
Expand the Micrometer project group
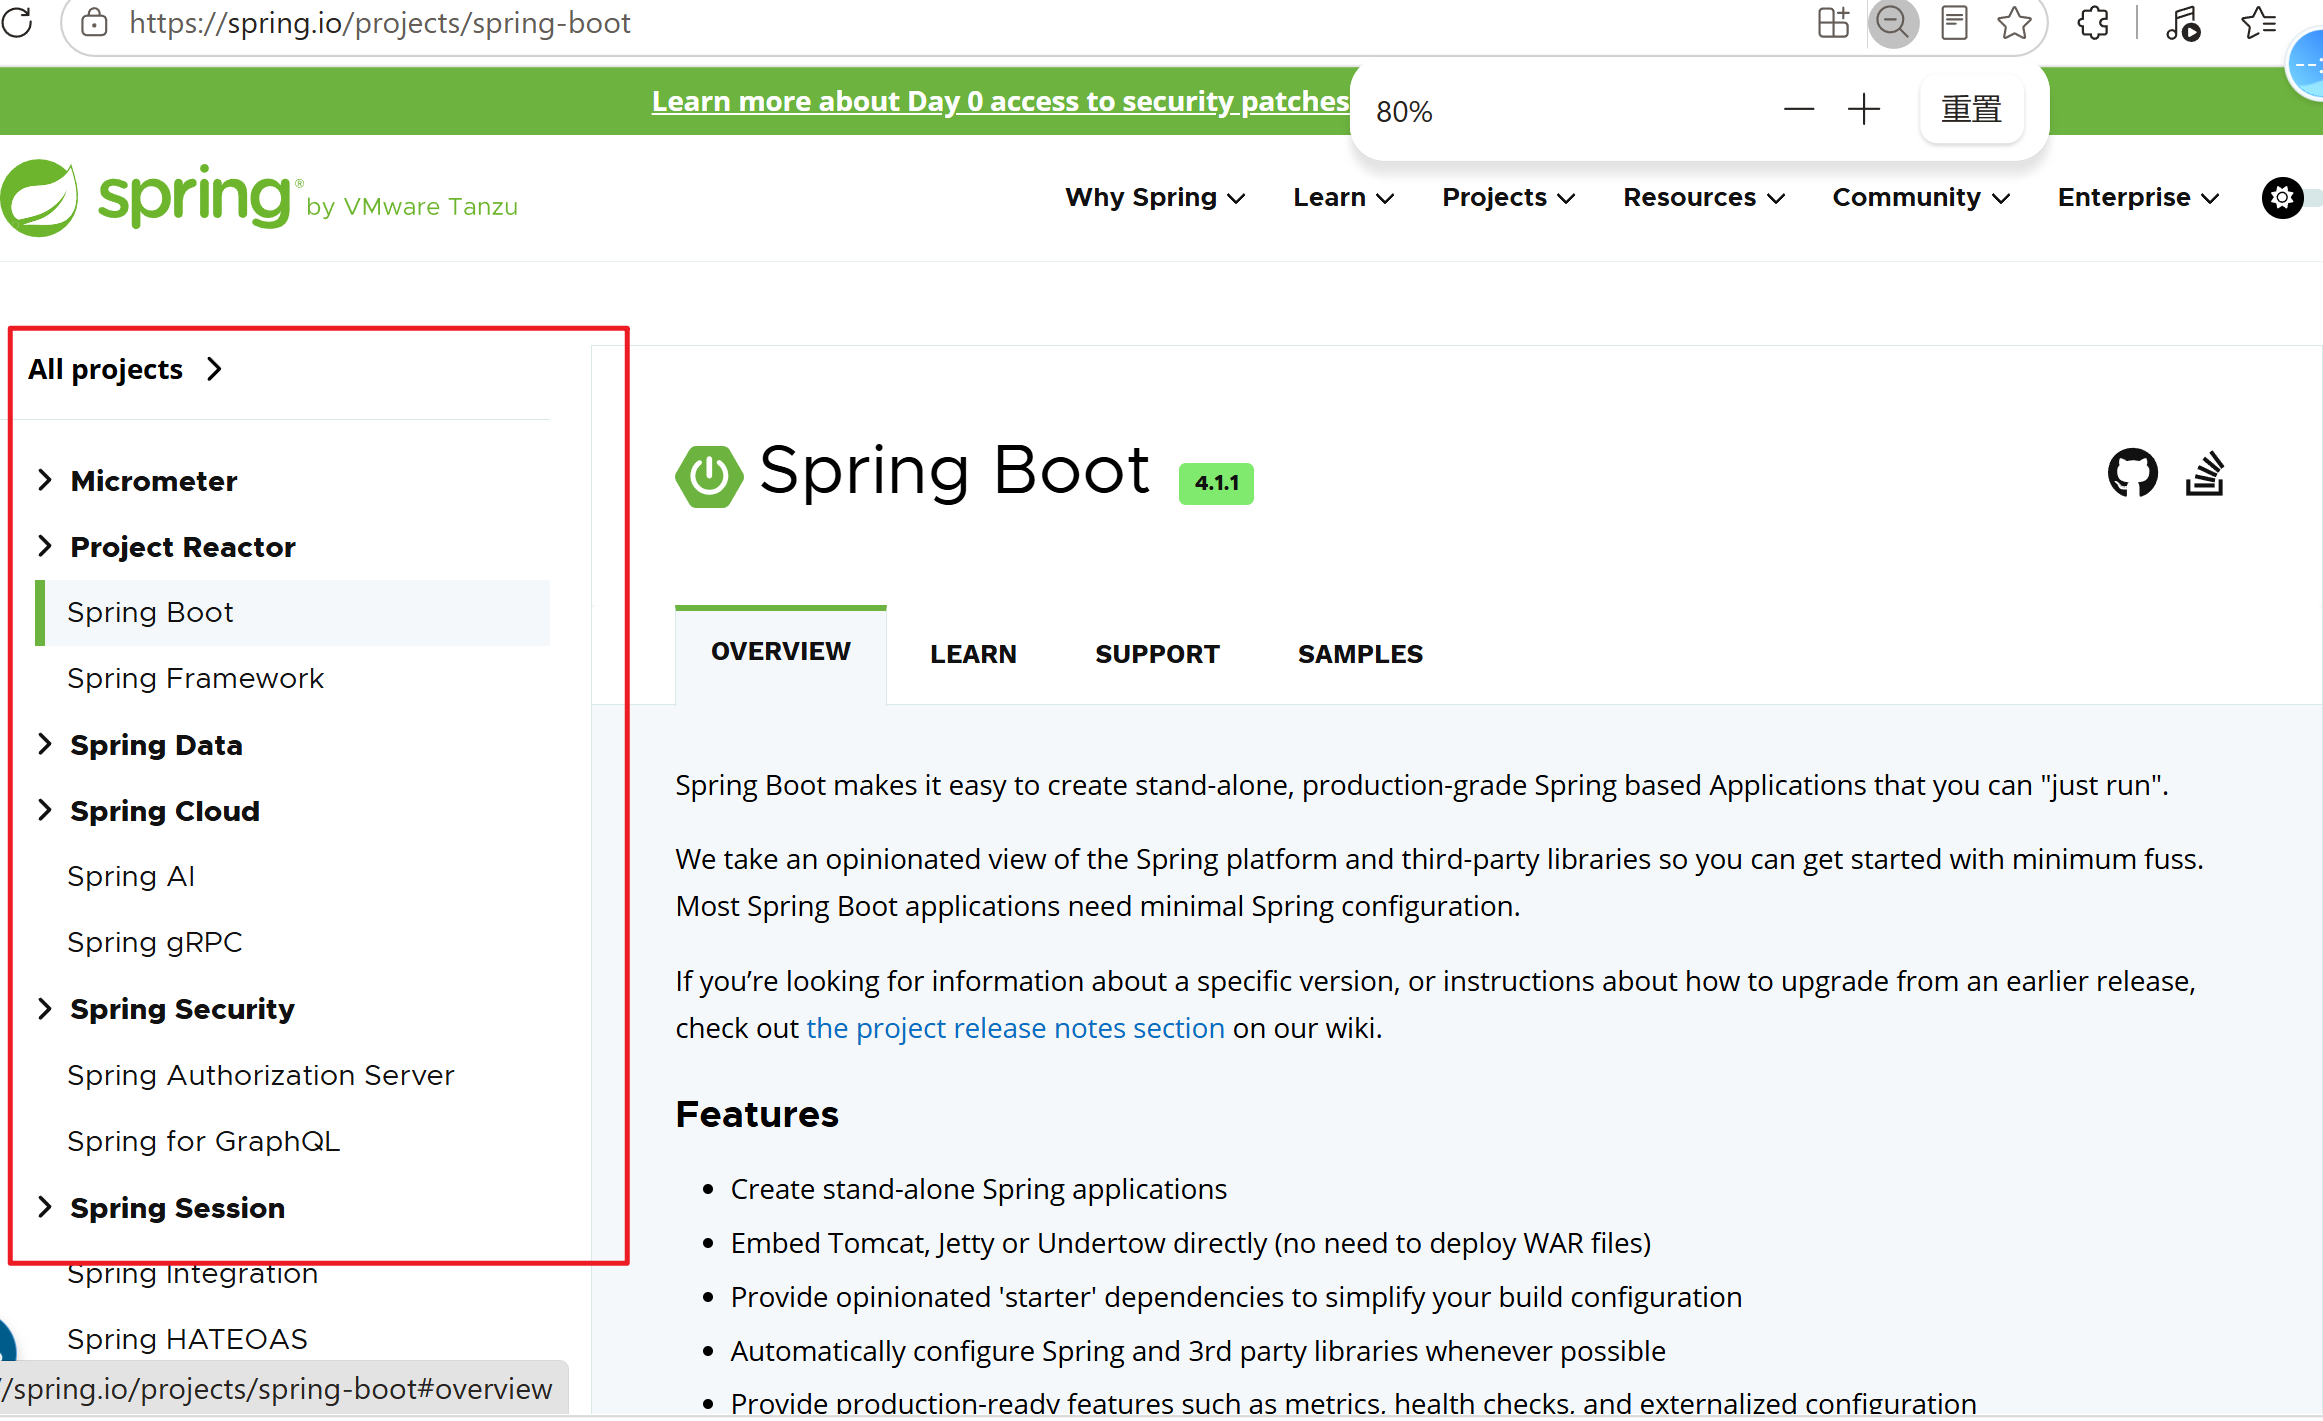click(x=44, y=480)
